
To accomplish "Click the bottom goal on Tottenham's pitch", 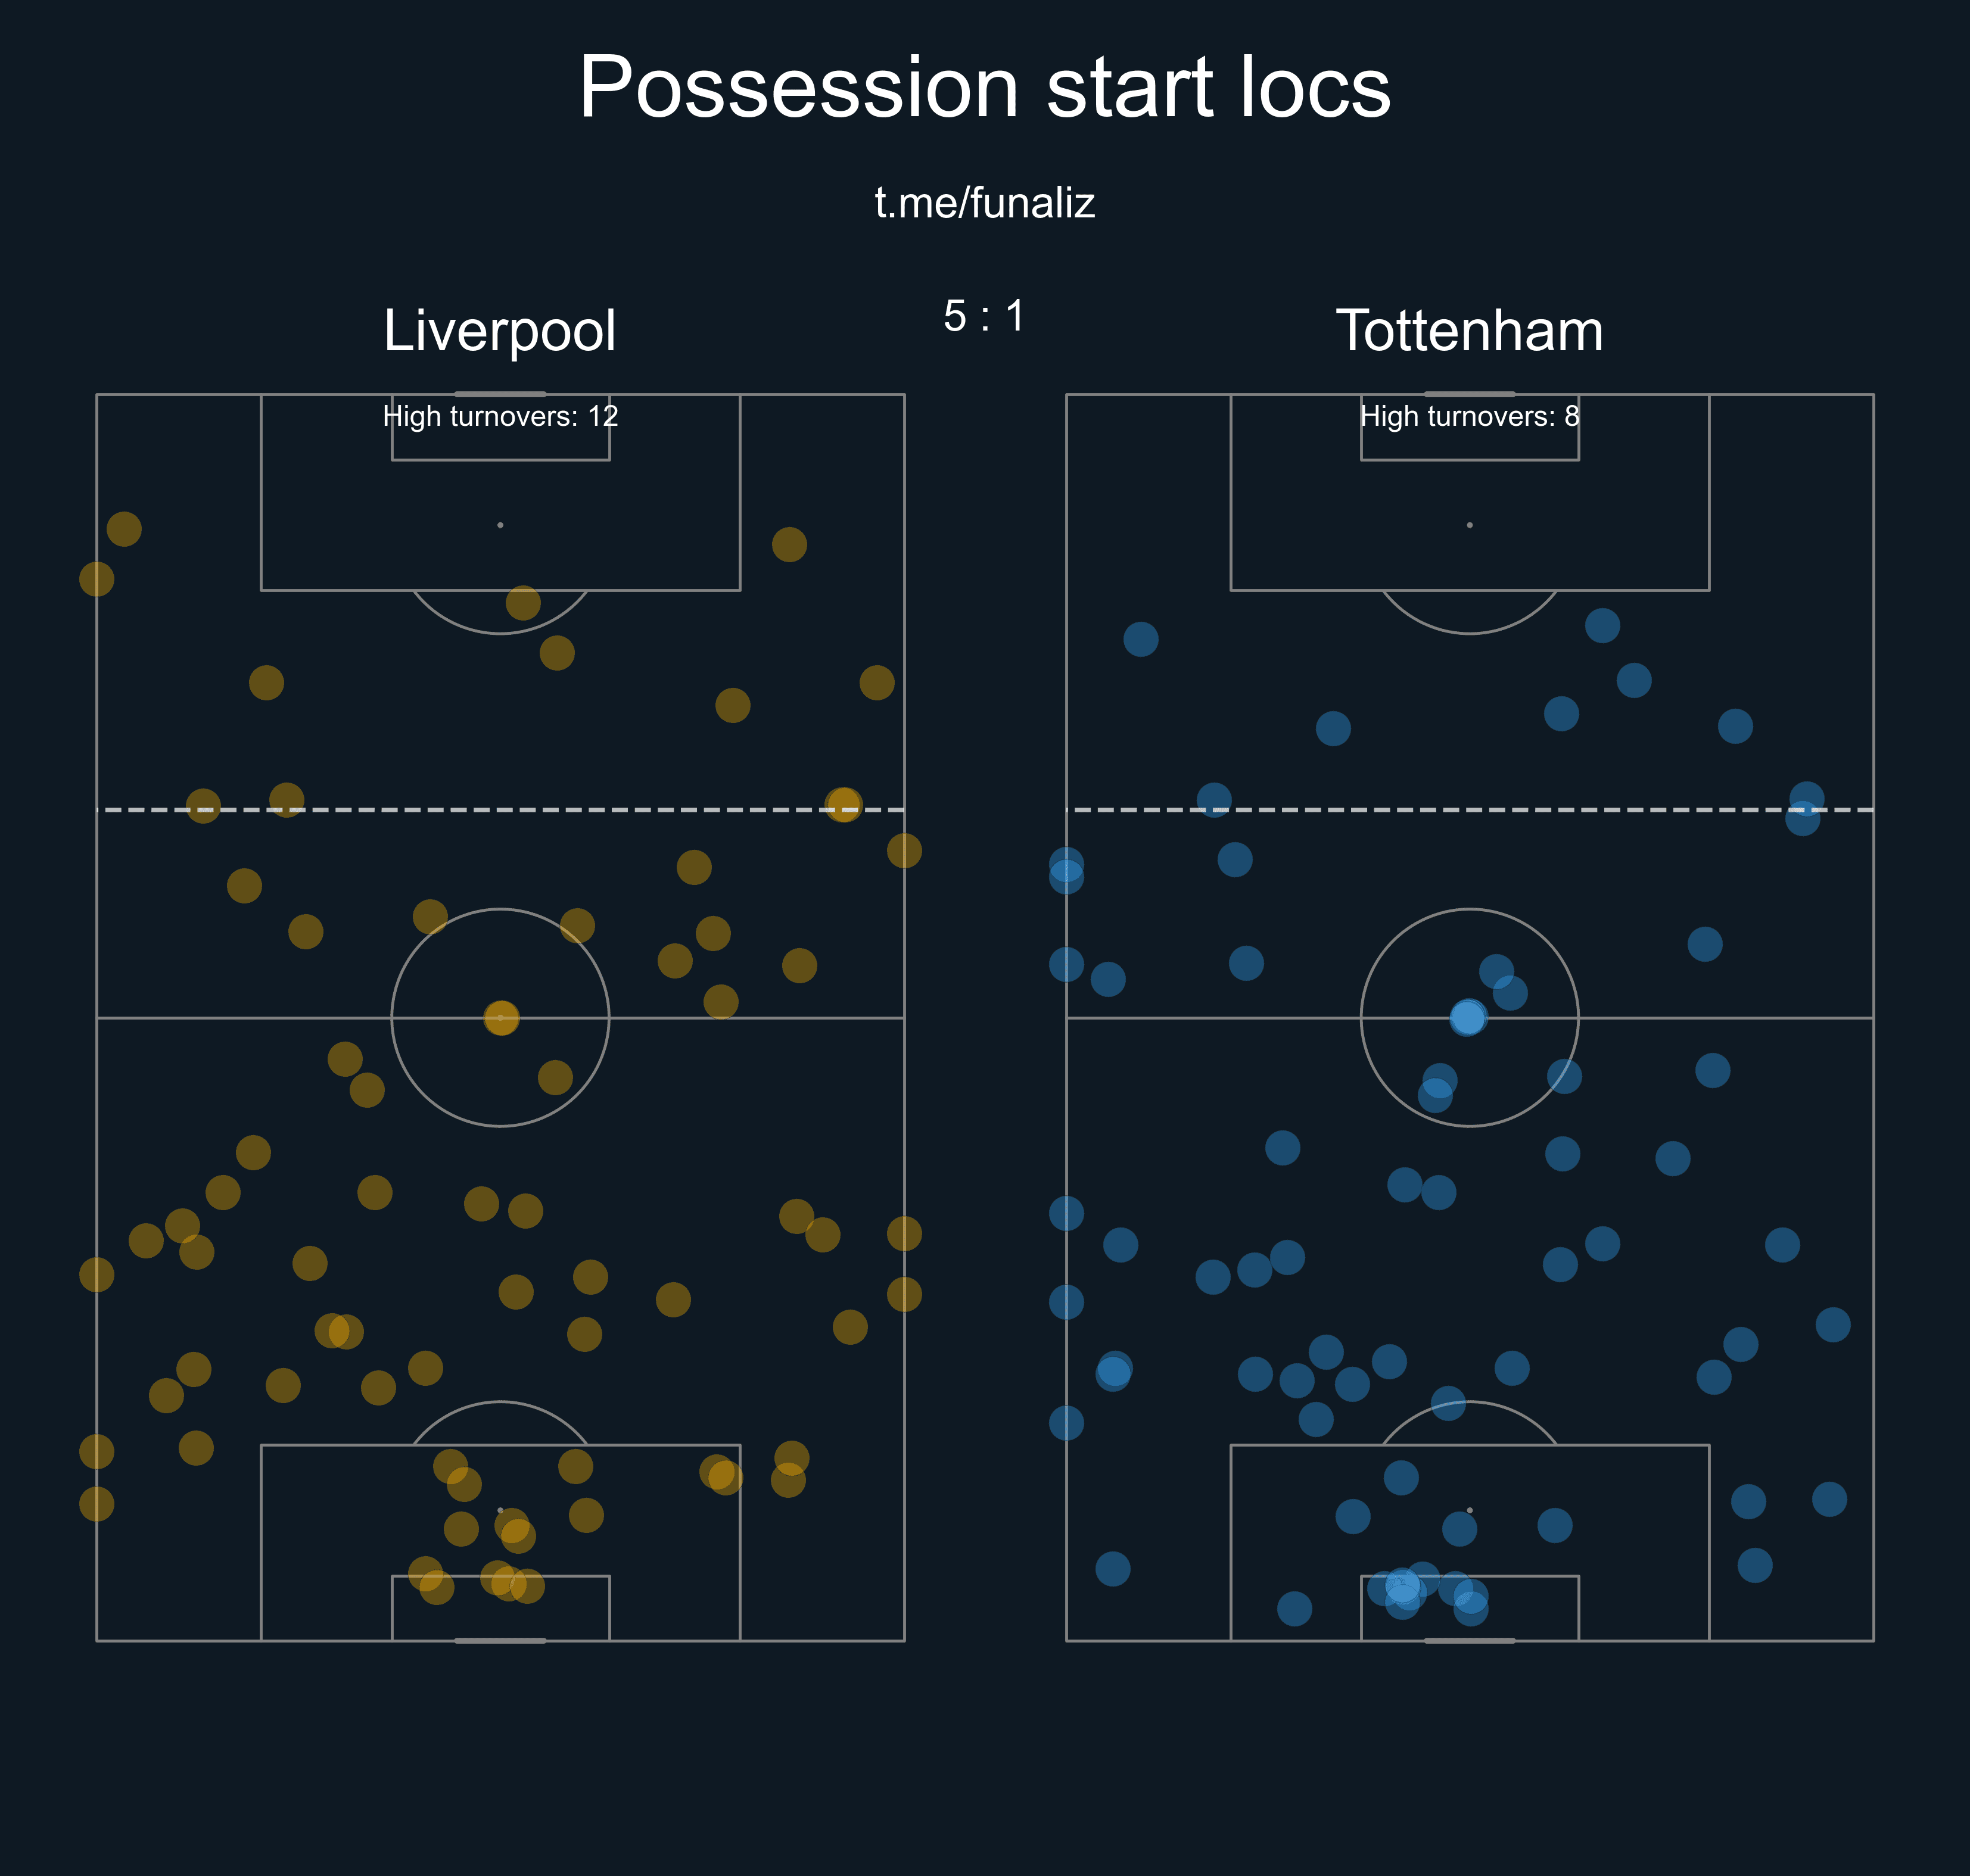I will tap(1469, 1641).
